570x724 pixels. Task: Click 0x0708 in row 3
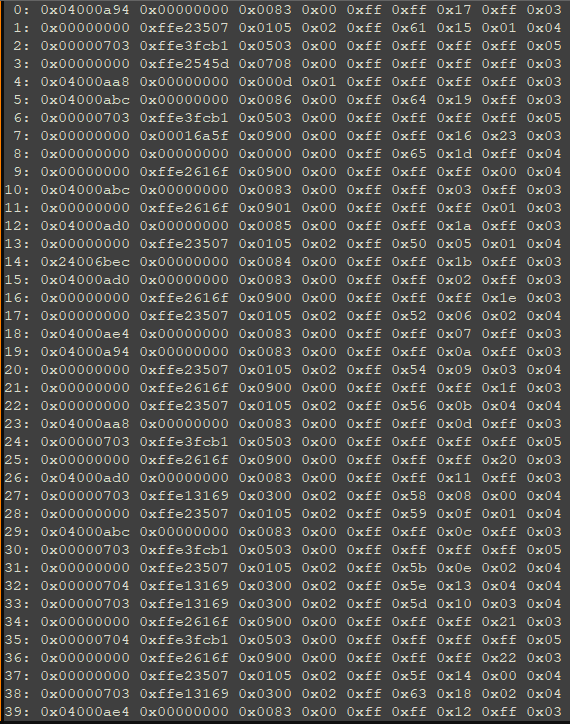tap(265, 64)
